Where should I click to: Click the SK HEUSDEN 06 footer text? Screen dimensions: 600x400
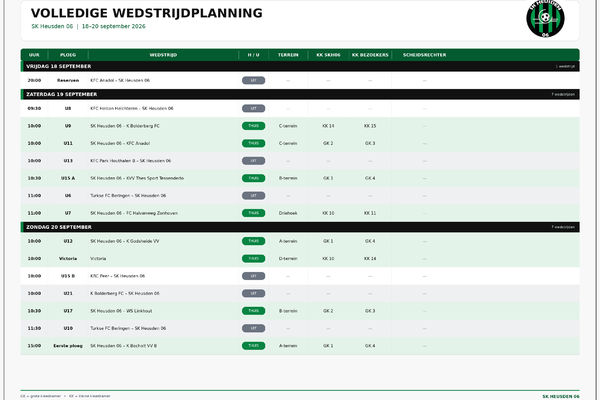pyautogui.click(x=561, y=397)
